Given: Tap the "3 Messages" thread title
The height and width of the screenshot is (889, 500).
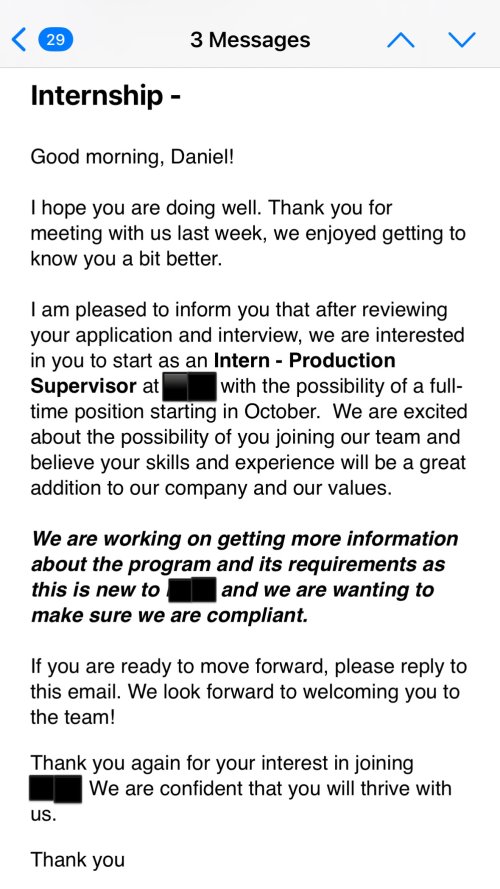Looking at the screenshot, I should coord(250,40).
